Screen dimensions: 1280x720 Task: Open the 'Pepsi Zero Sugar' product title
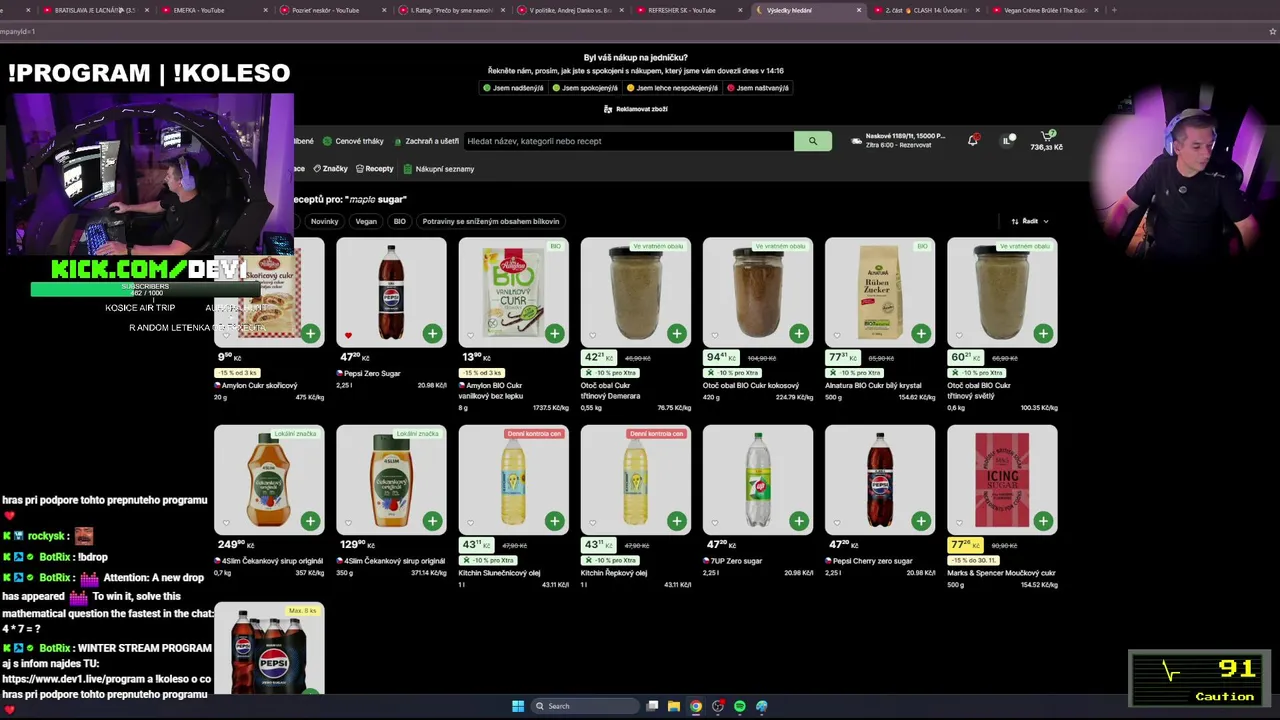coord(372,373)
